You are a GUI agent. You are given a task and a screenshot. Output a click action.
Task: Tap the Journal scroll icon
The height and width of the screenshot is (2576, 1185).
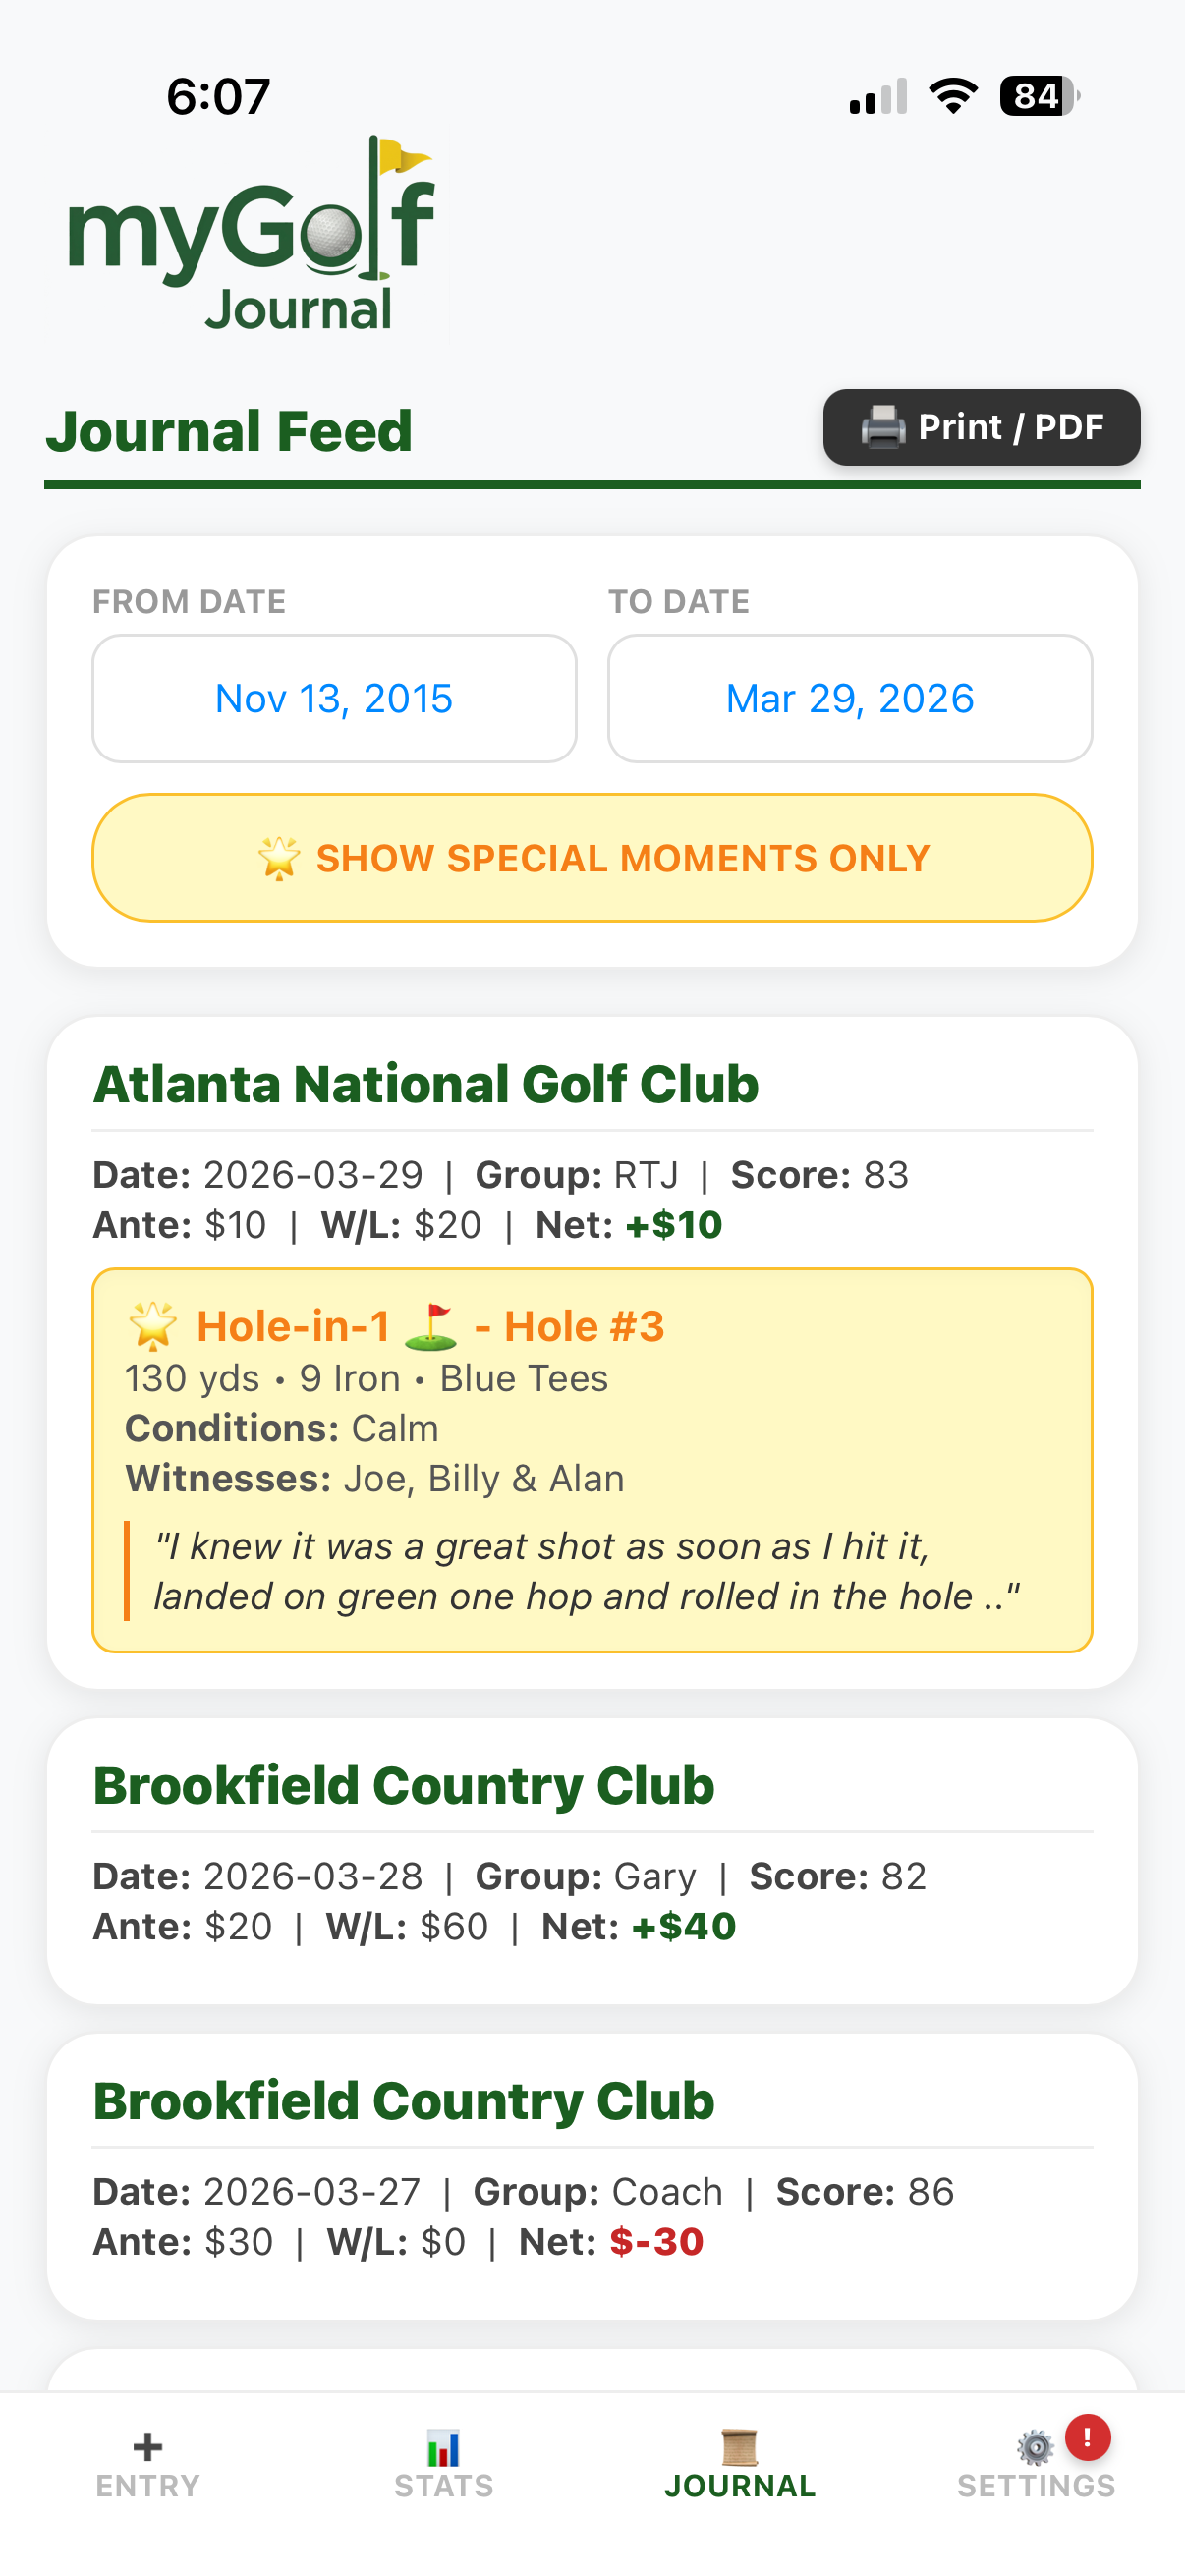pos(739,2447)
